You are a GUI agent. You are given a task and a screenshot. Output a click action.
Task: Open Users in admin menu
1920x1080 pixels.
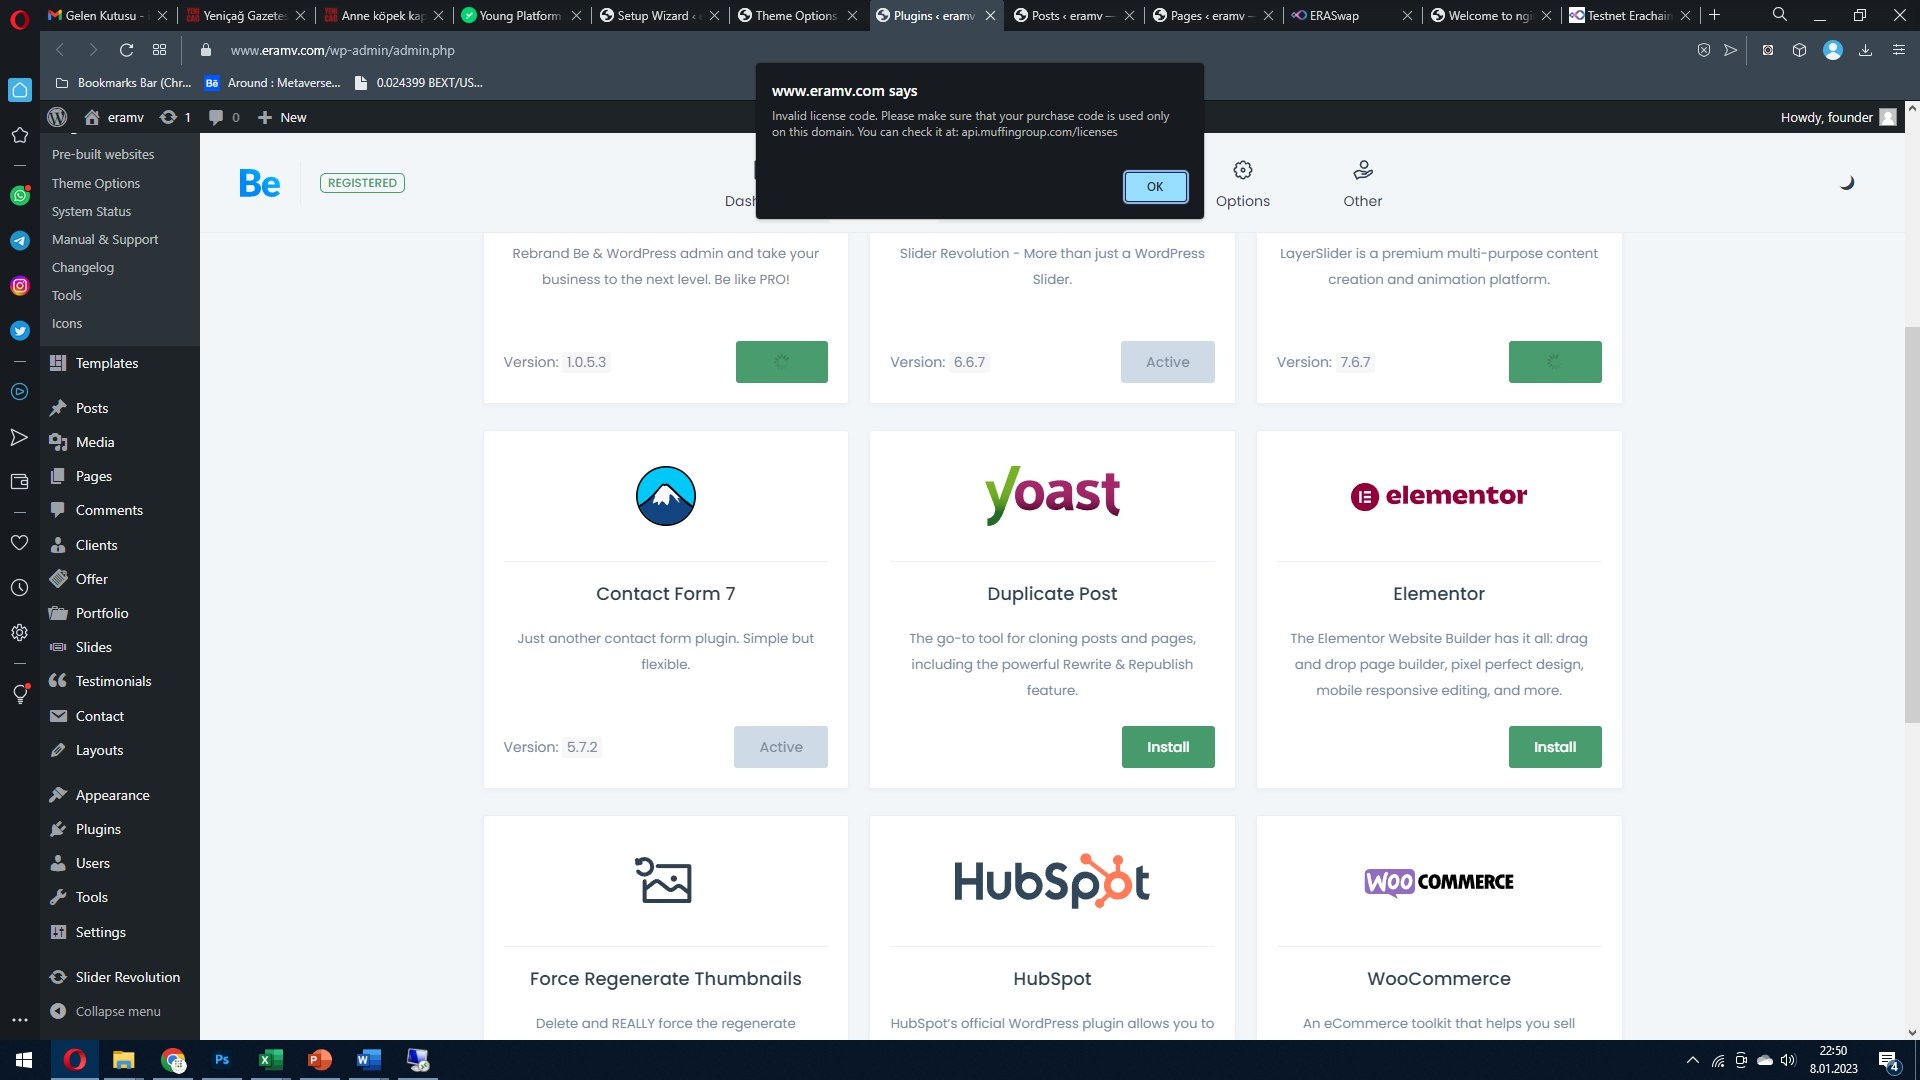(93, 863)
